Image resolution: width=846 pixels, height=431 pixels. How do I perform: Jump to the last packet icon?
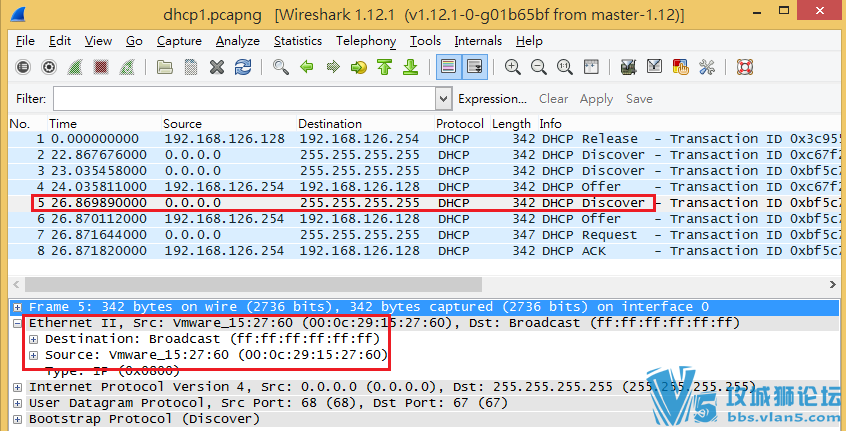[x=410, y=67]
